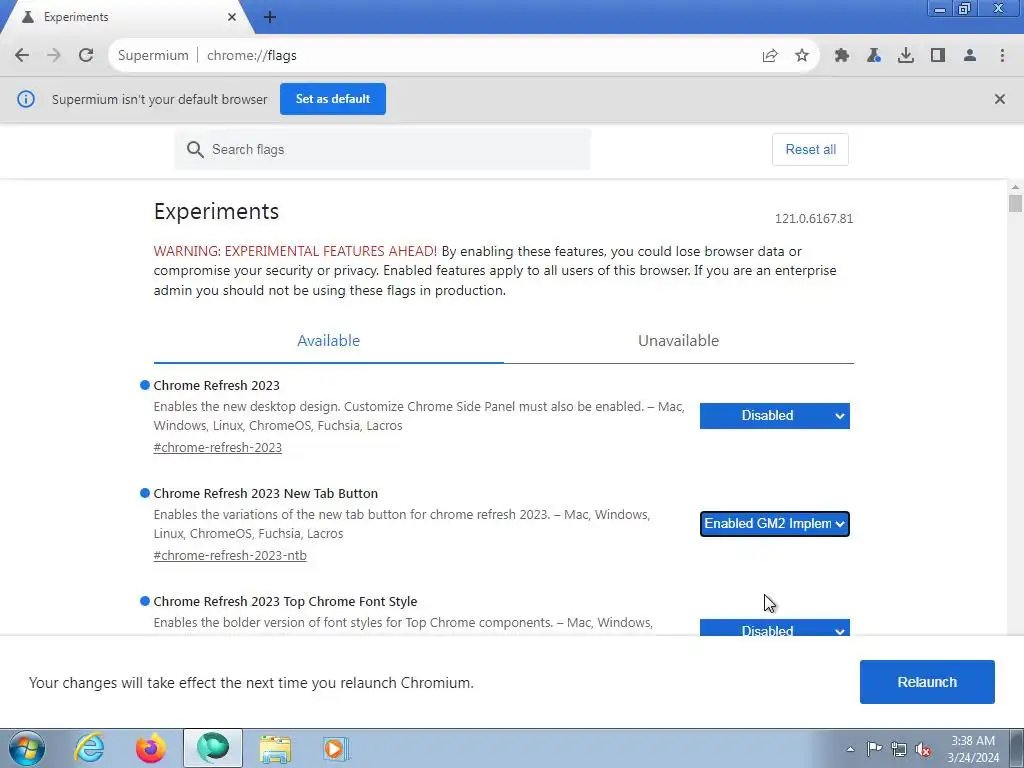Open the profile avatar menu
This screenshot has width=1024, height=768.
(x=970, y=56)
